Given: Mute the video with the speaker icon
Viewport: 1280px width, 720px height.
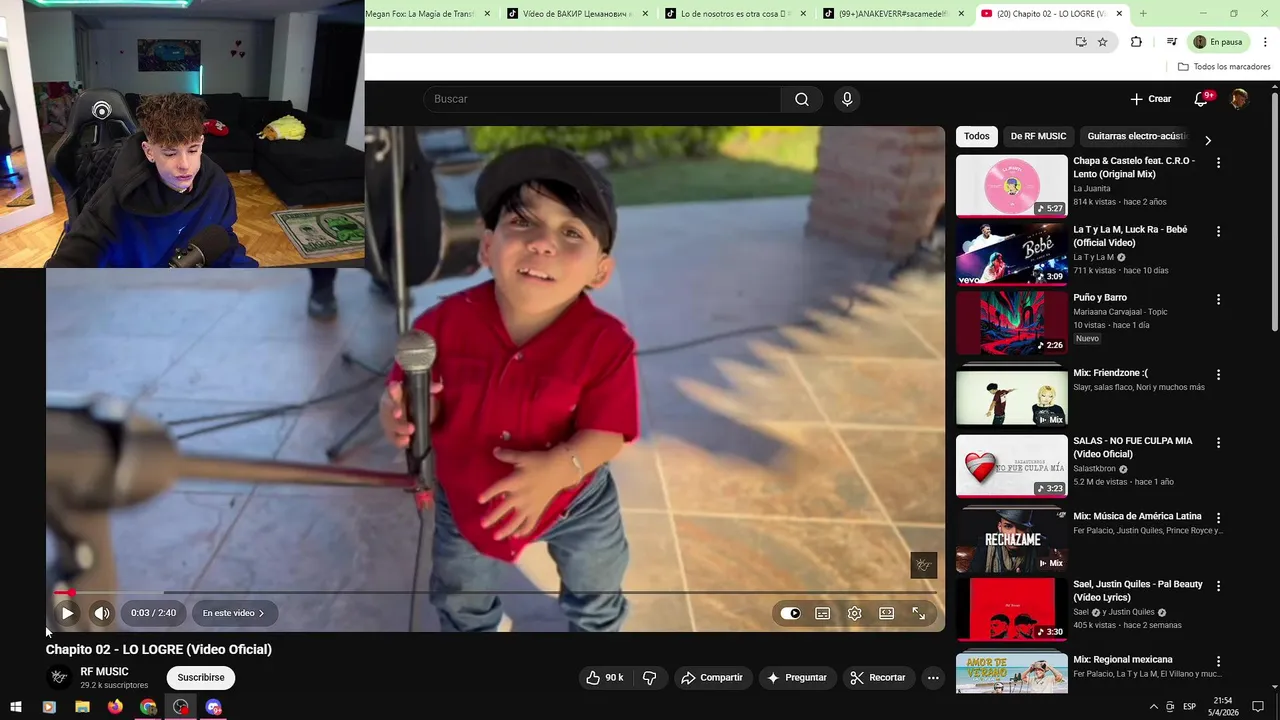Looking at the screenshot, I should coord(102,613).
